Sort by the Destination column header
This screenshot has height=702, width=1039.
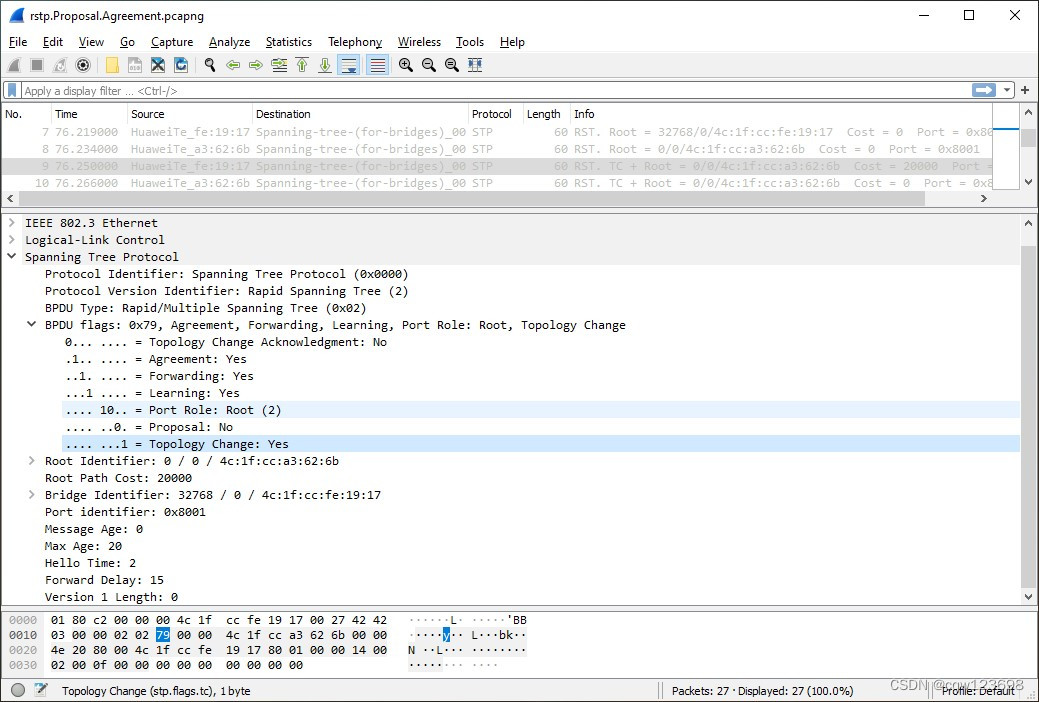[360, 114]
